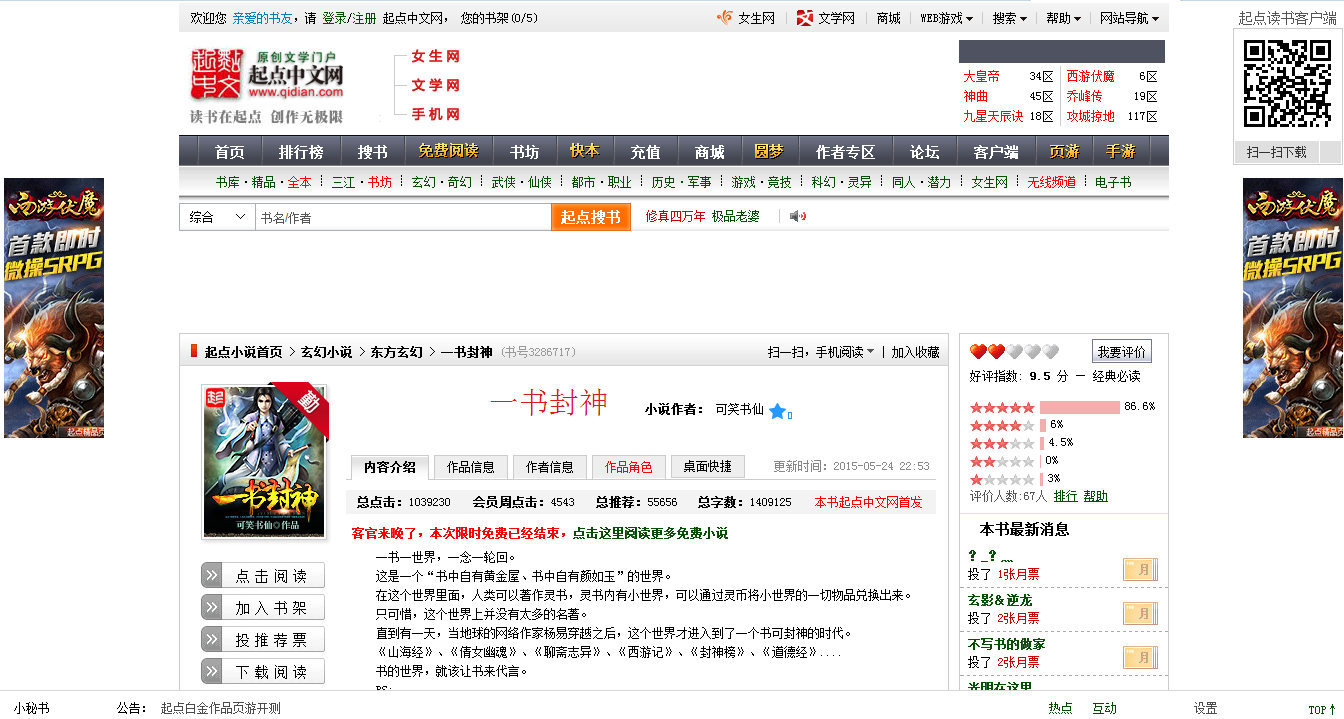Open 免费阅读 in main navigation
The image size is (1344, 719).
pos(448,151)
